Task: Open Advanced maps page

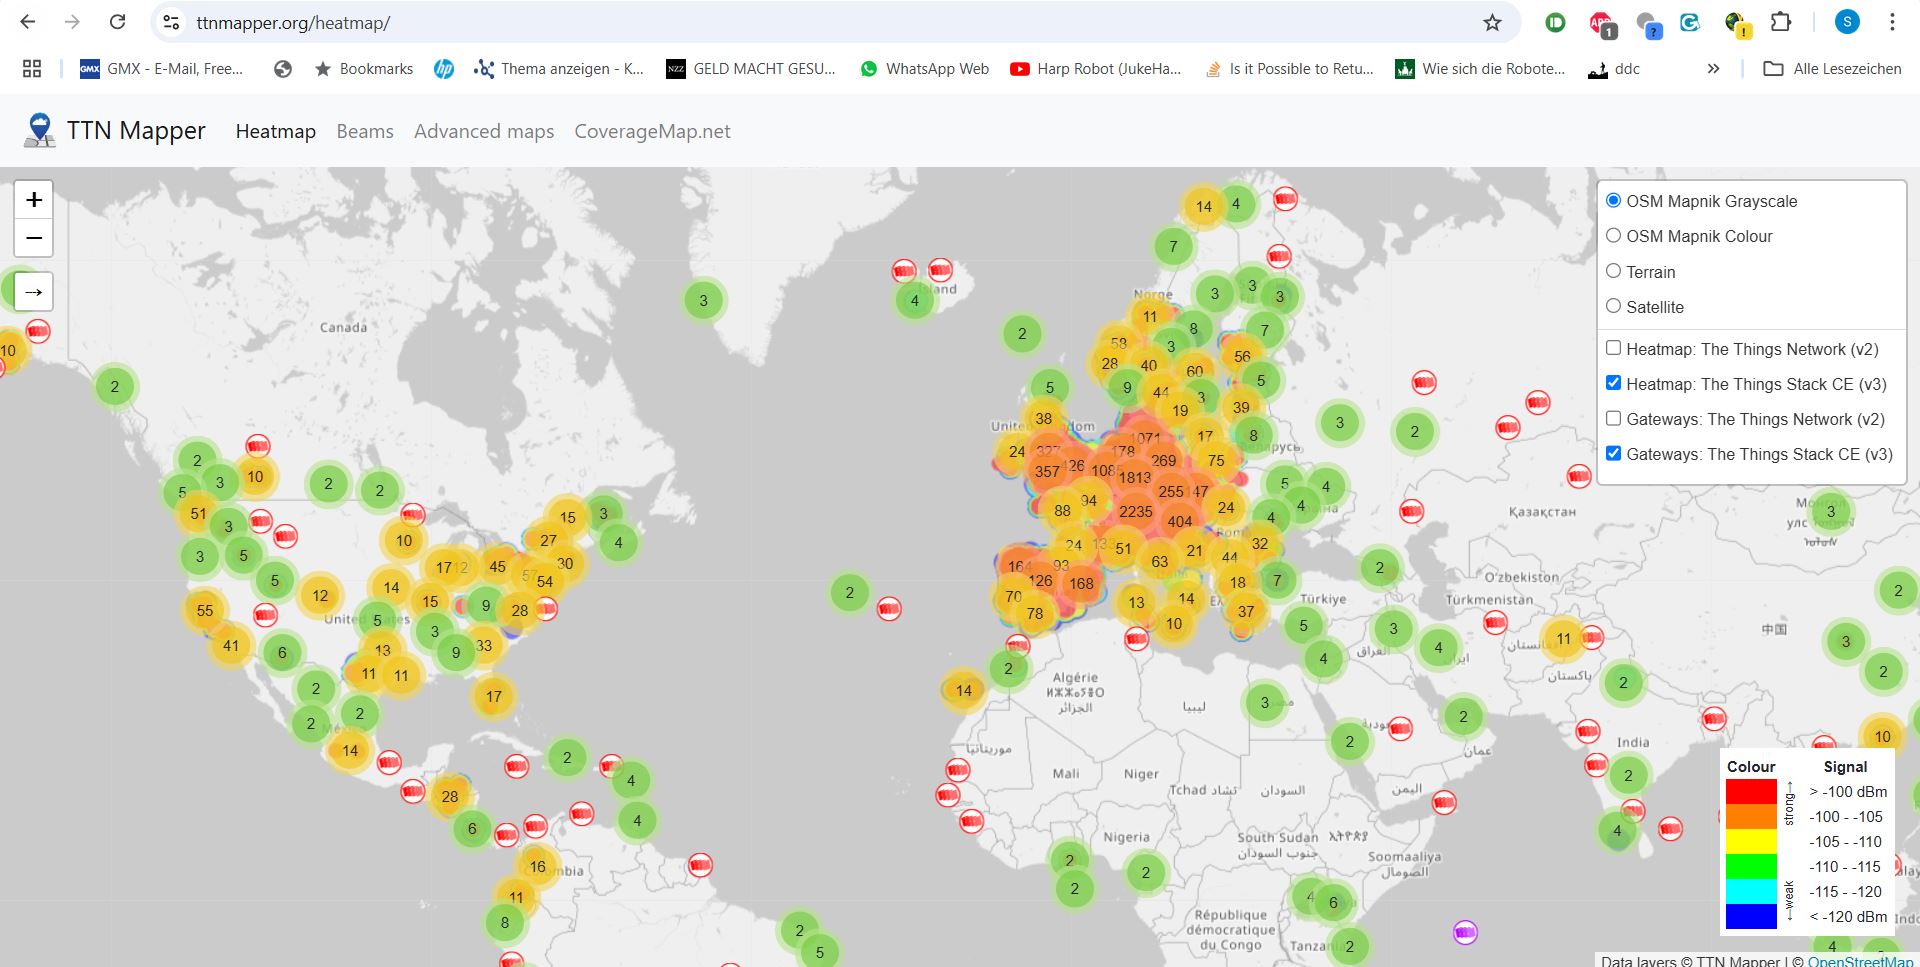Action: (x=484, y=131)
